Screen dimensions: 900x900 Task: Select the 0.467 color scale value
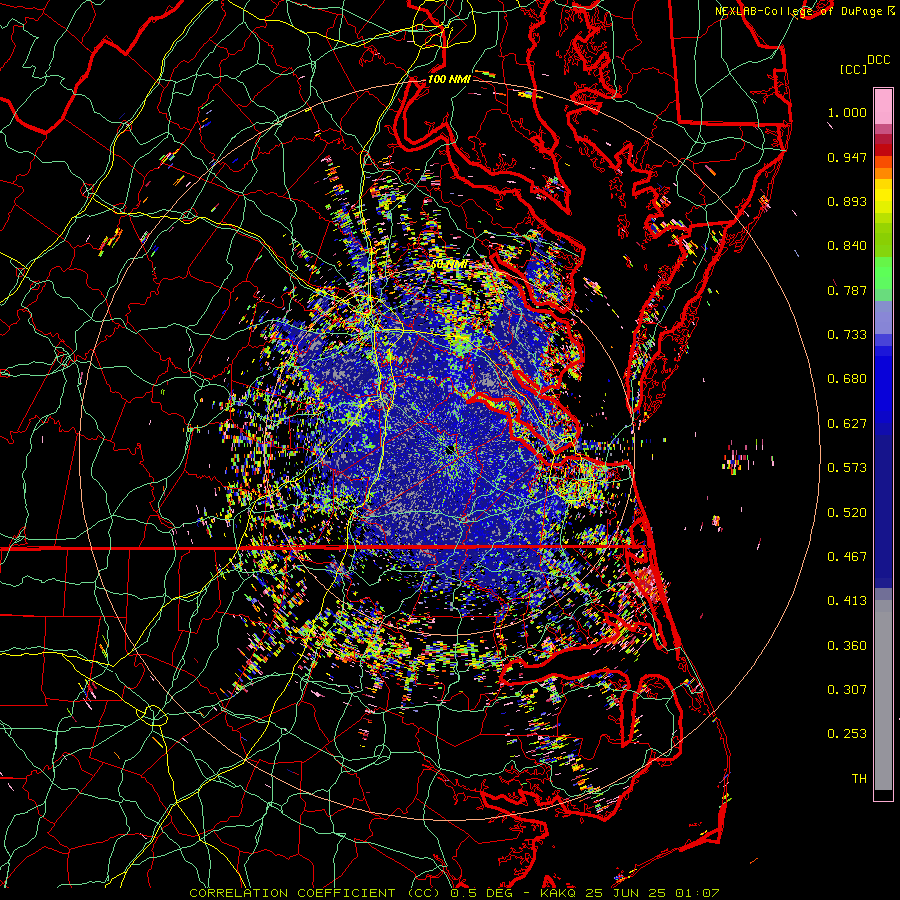click(x=847, y=557)
